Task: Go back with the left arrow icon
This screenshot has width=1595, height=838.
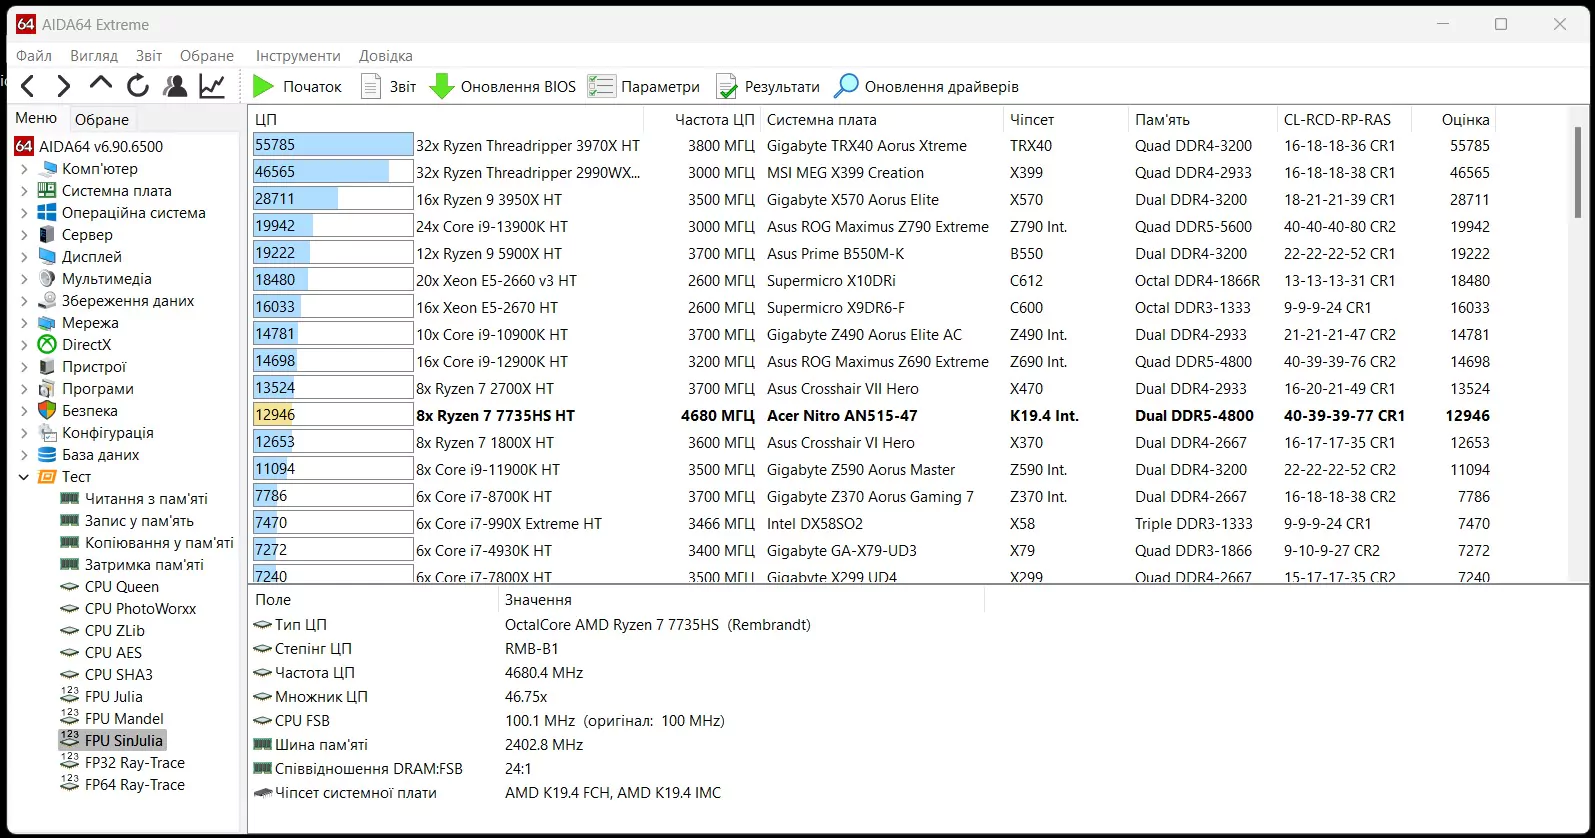Action: 28,86
